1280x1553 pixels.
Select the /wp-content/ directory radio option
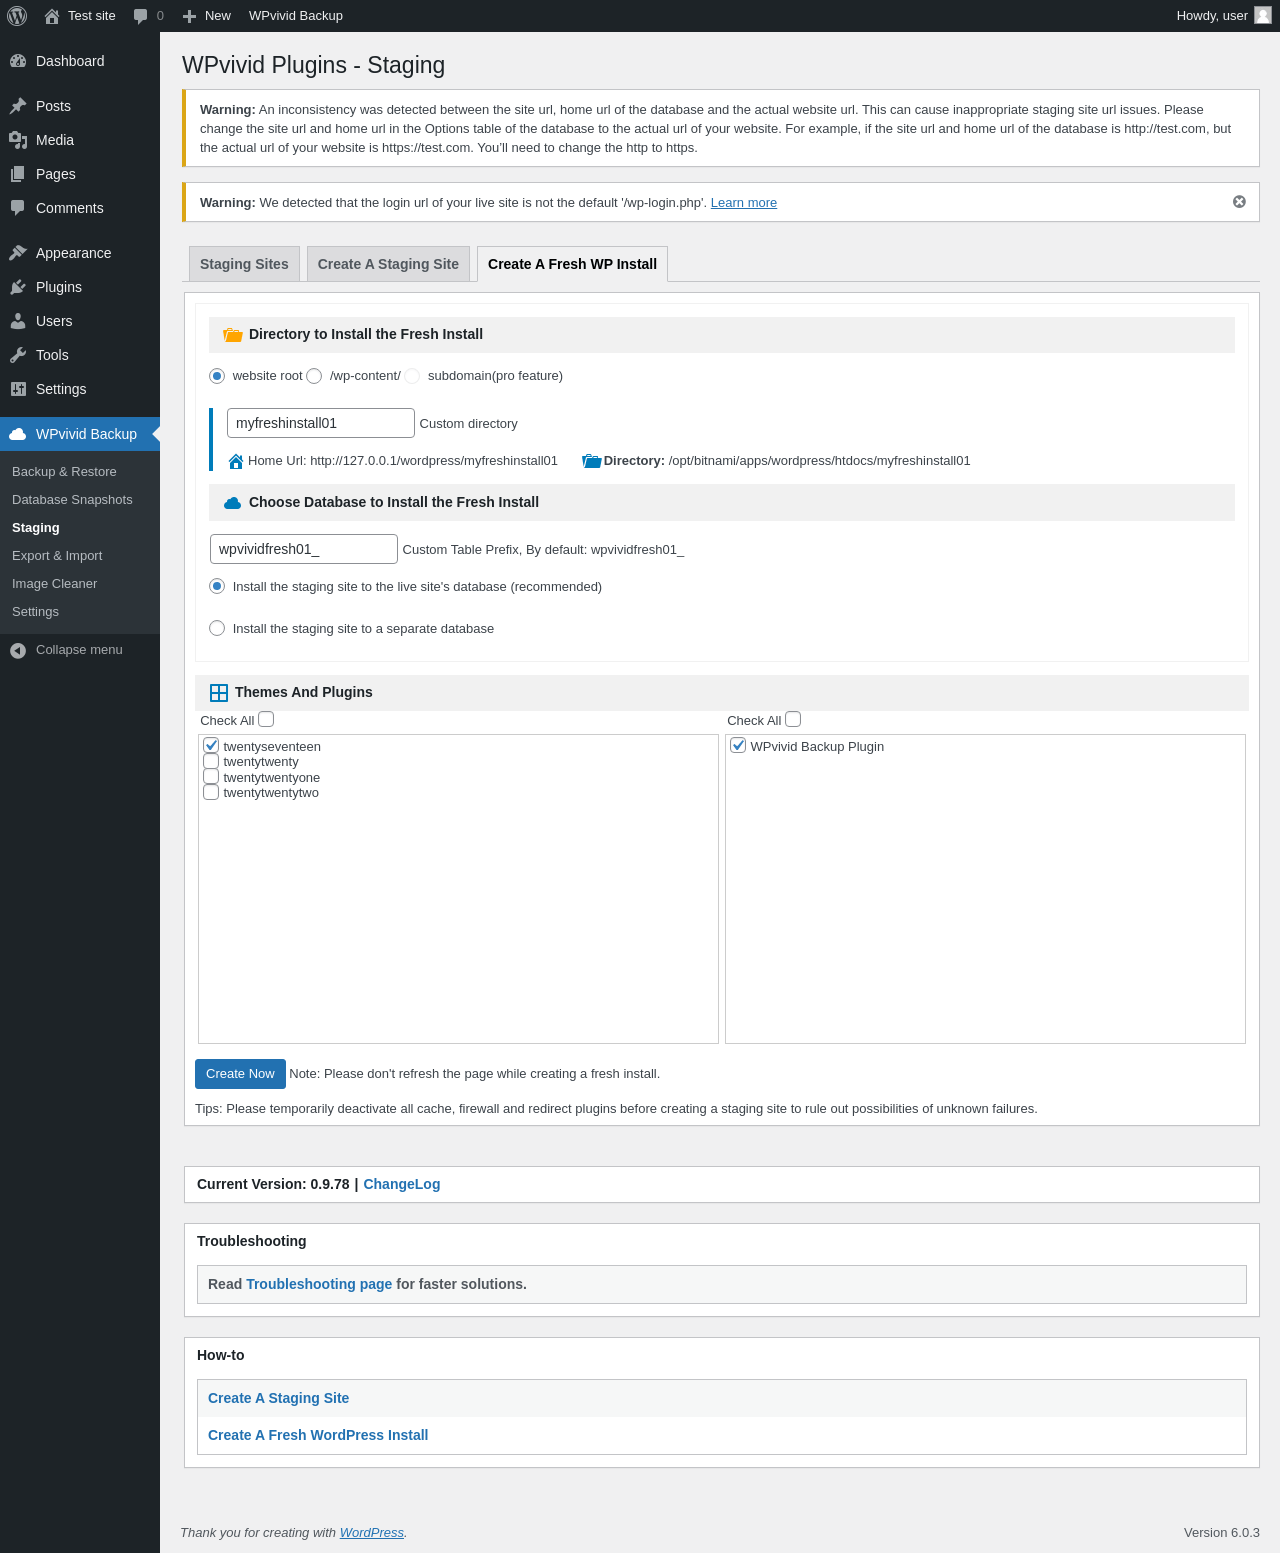[314, 376]
